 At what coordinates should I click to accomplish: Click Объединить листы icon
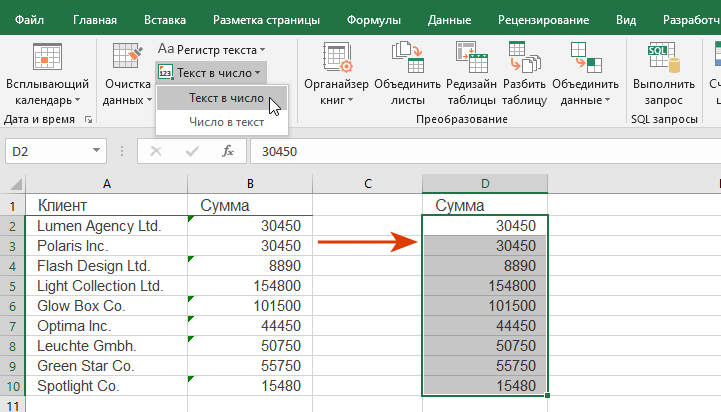pos(407,57)
